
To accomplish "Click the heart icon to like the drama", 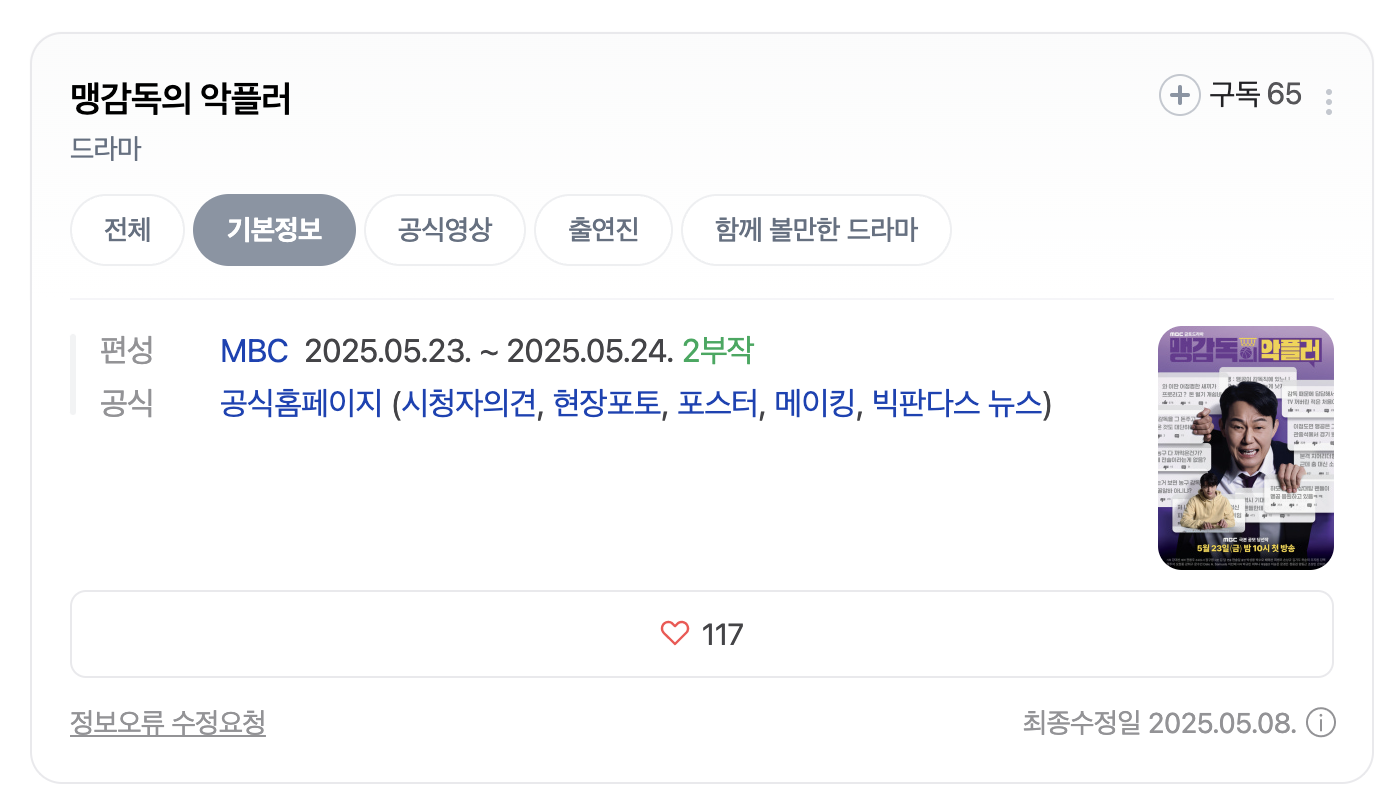I will (674, 632).
